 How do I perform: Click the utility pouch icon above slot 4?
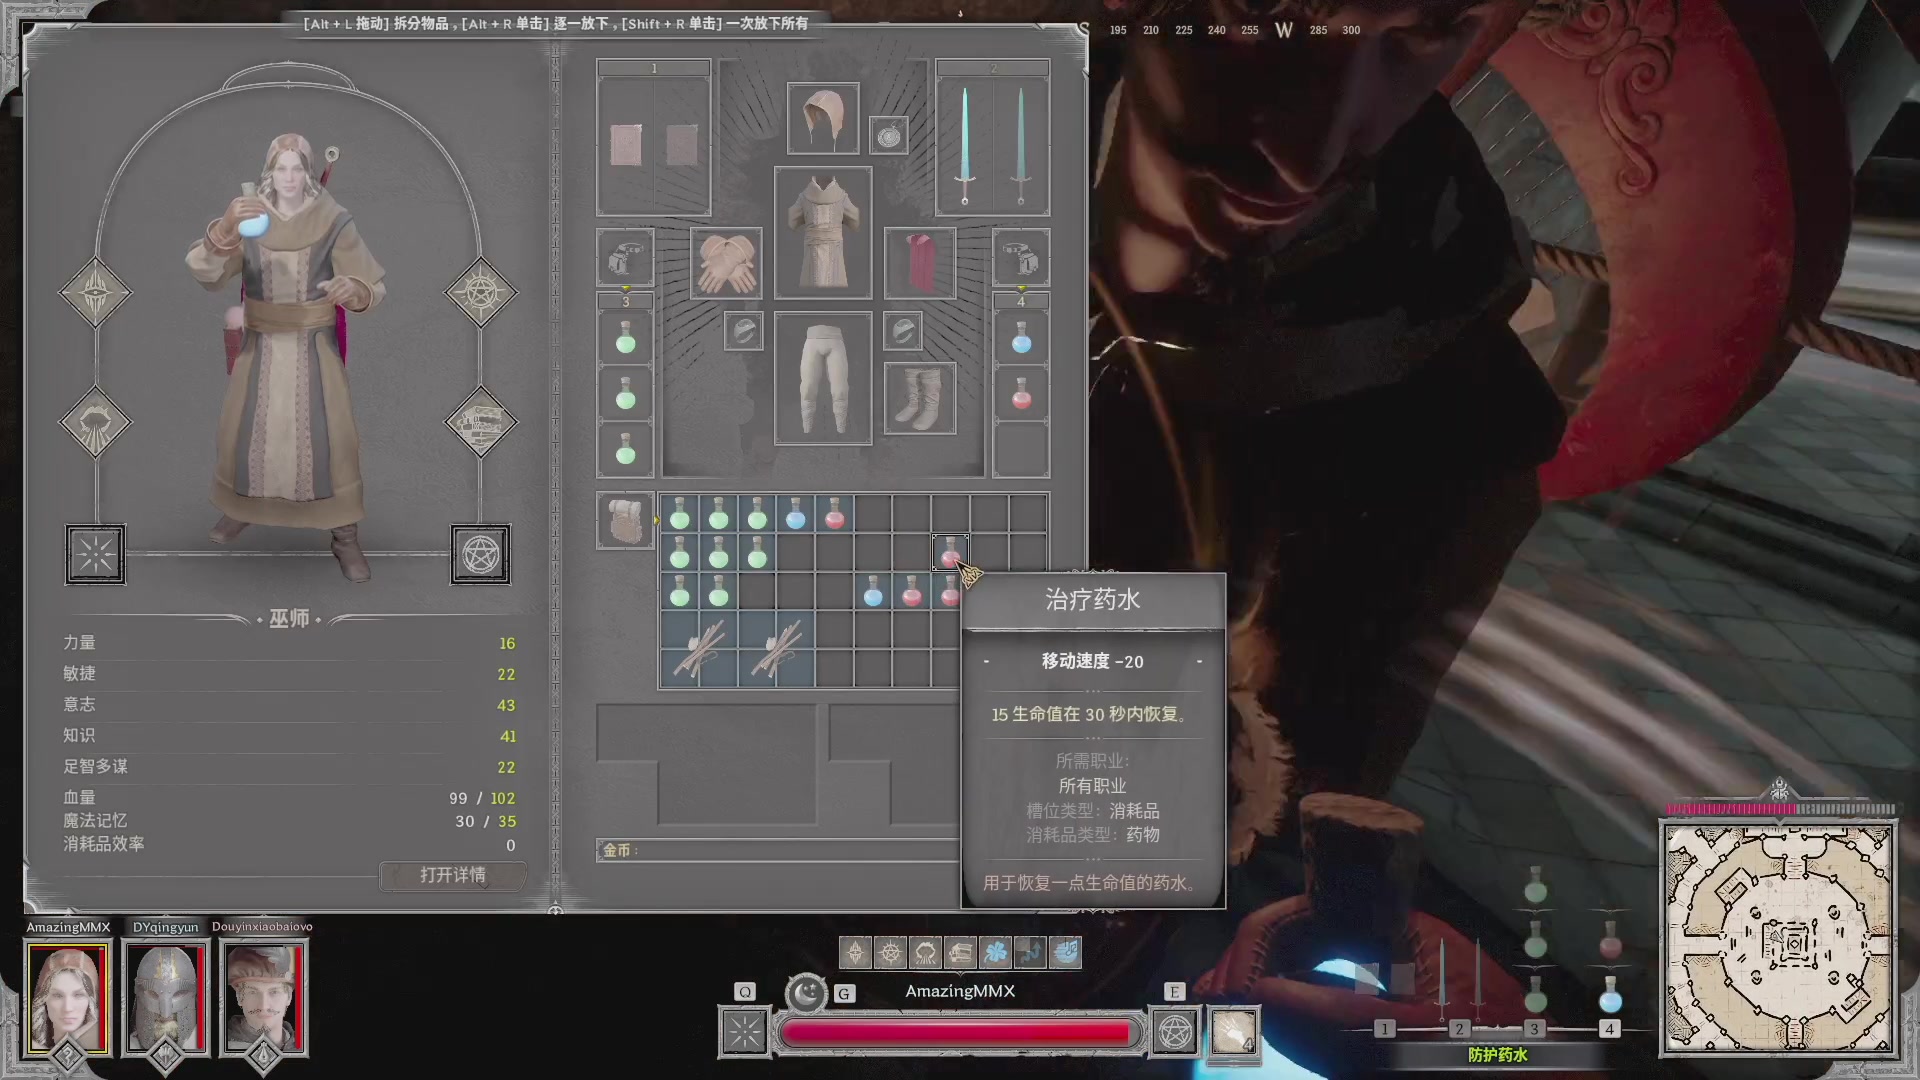coord(1021,257)
